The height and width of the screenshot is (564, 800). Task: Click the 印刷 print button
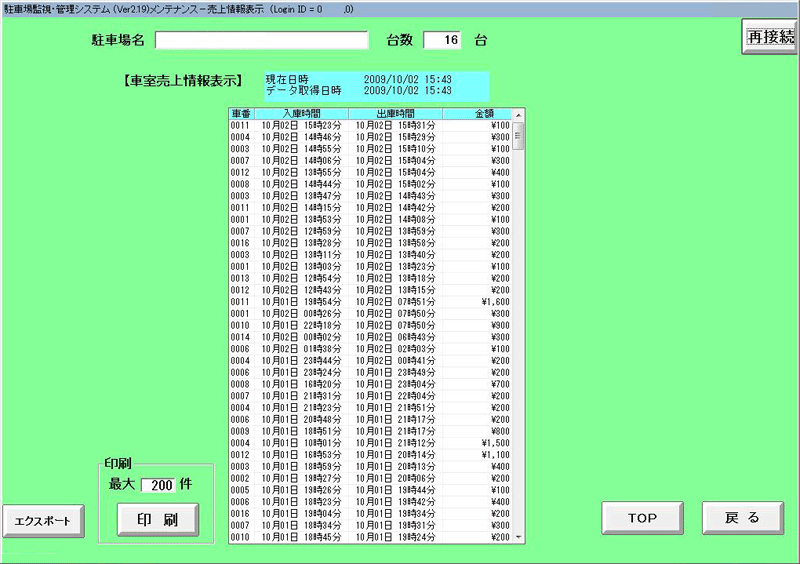pyautogui.click(x=158, y=520)
